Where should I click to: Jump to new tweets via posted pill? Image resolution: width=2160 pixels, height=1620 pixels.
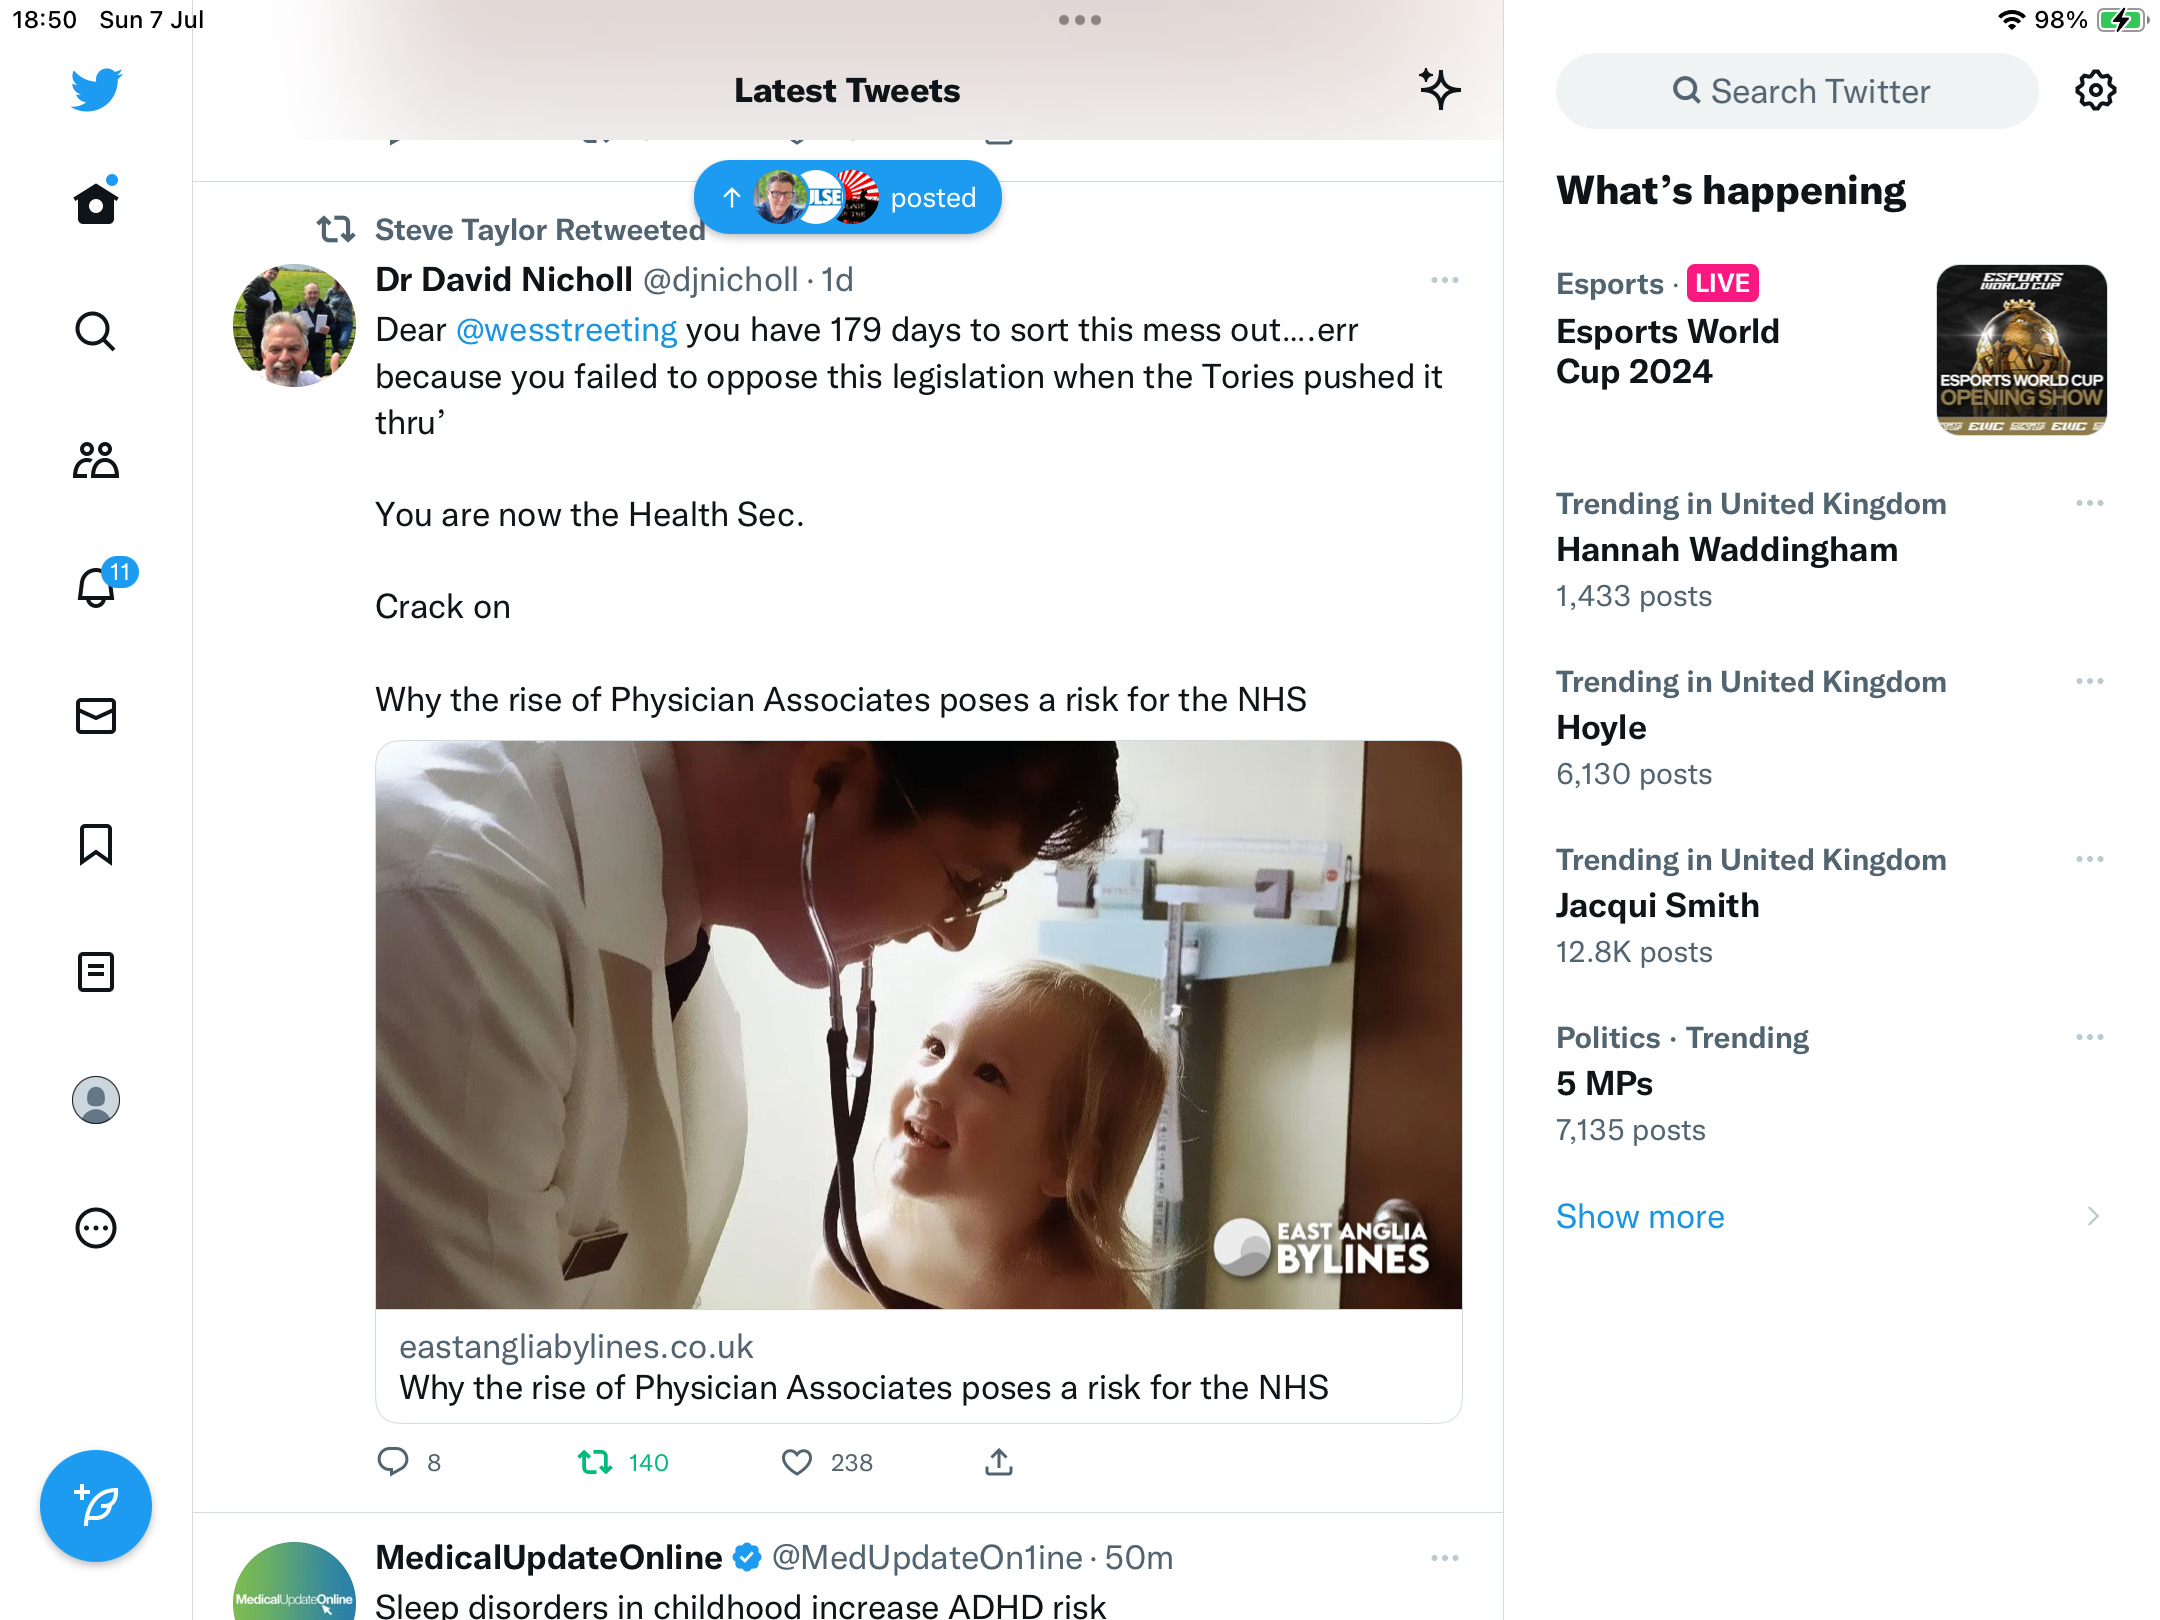tap(848, 197)
